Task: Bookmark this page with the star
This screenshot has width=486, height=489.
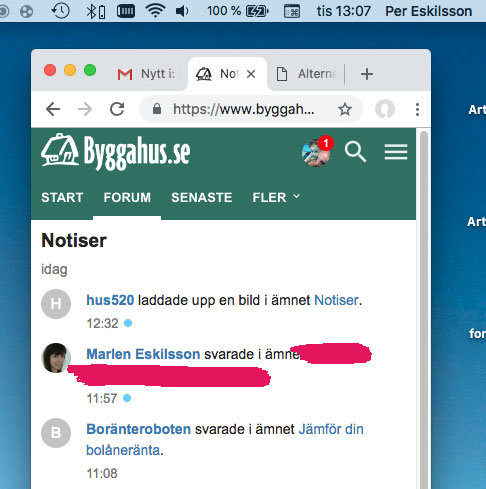Action: (x=345, y=109)
